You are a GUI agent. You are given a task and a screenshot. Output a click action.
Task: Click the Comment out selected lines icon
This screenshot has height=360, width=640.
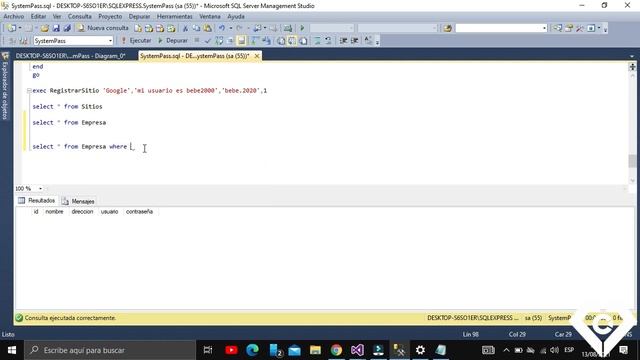[317, 41]
